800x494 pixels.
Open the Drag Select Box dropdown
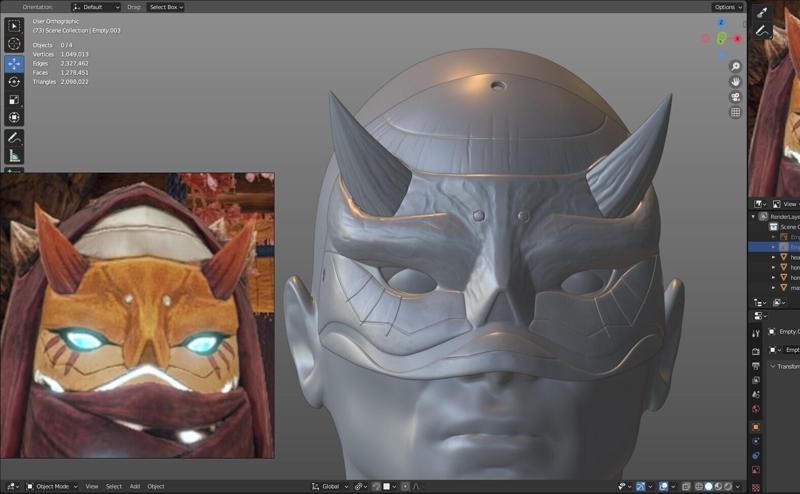point(165,7)
